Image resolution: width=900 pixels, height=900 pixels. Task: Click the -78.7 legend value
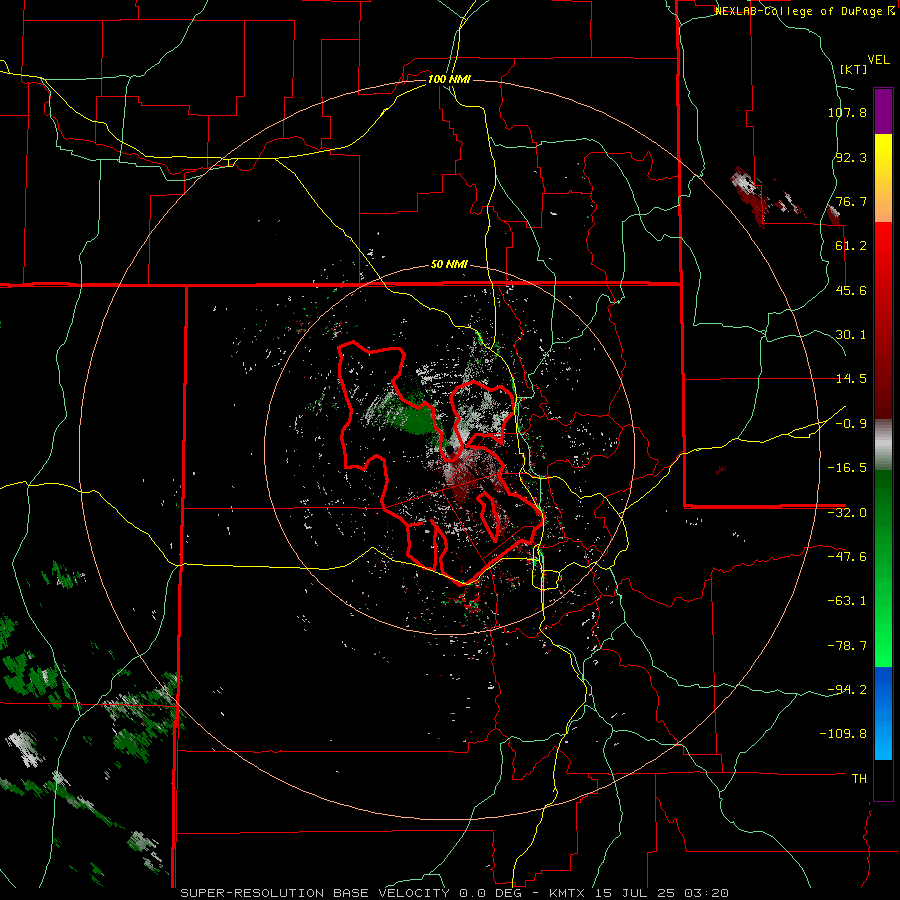847,646
